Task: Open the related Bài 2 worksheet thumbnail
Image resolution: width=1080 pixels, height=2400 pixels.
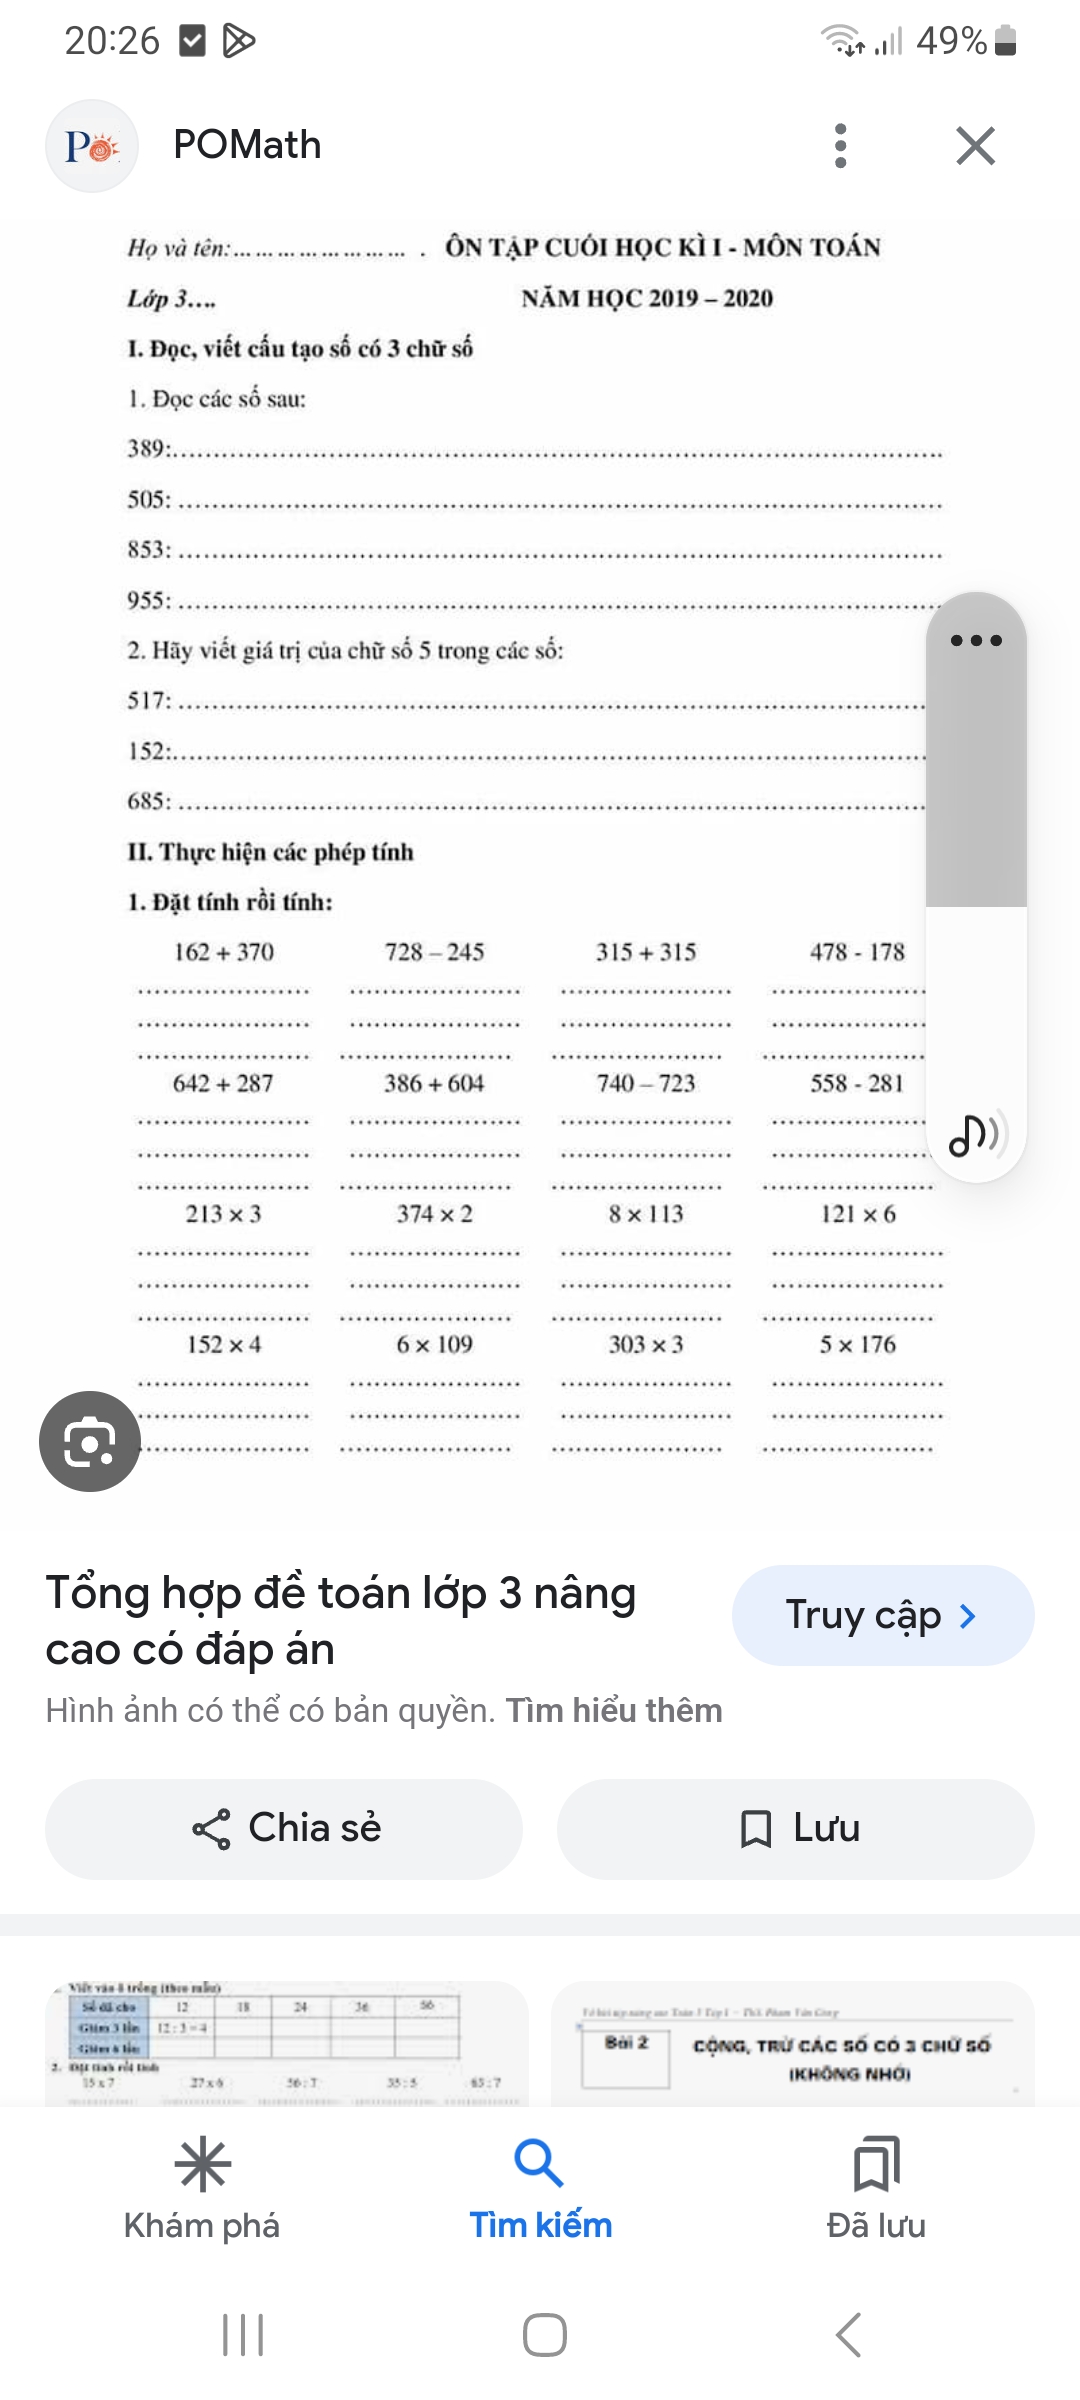Action: click(x=793, y=2043)
